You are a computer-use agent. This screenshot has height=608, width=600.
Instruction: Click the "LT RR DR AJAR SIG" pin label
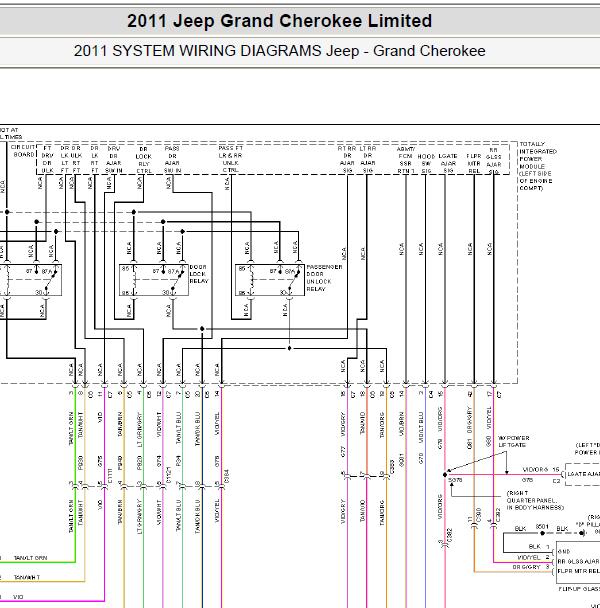[368, 159]
